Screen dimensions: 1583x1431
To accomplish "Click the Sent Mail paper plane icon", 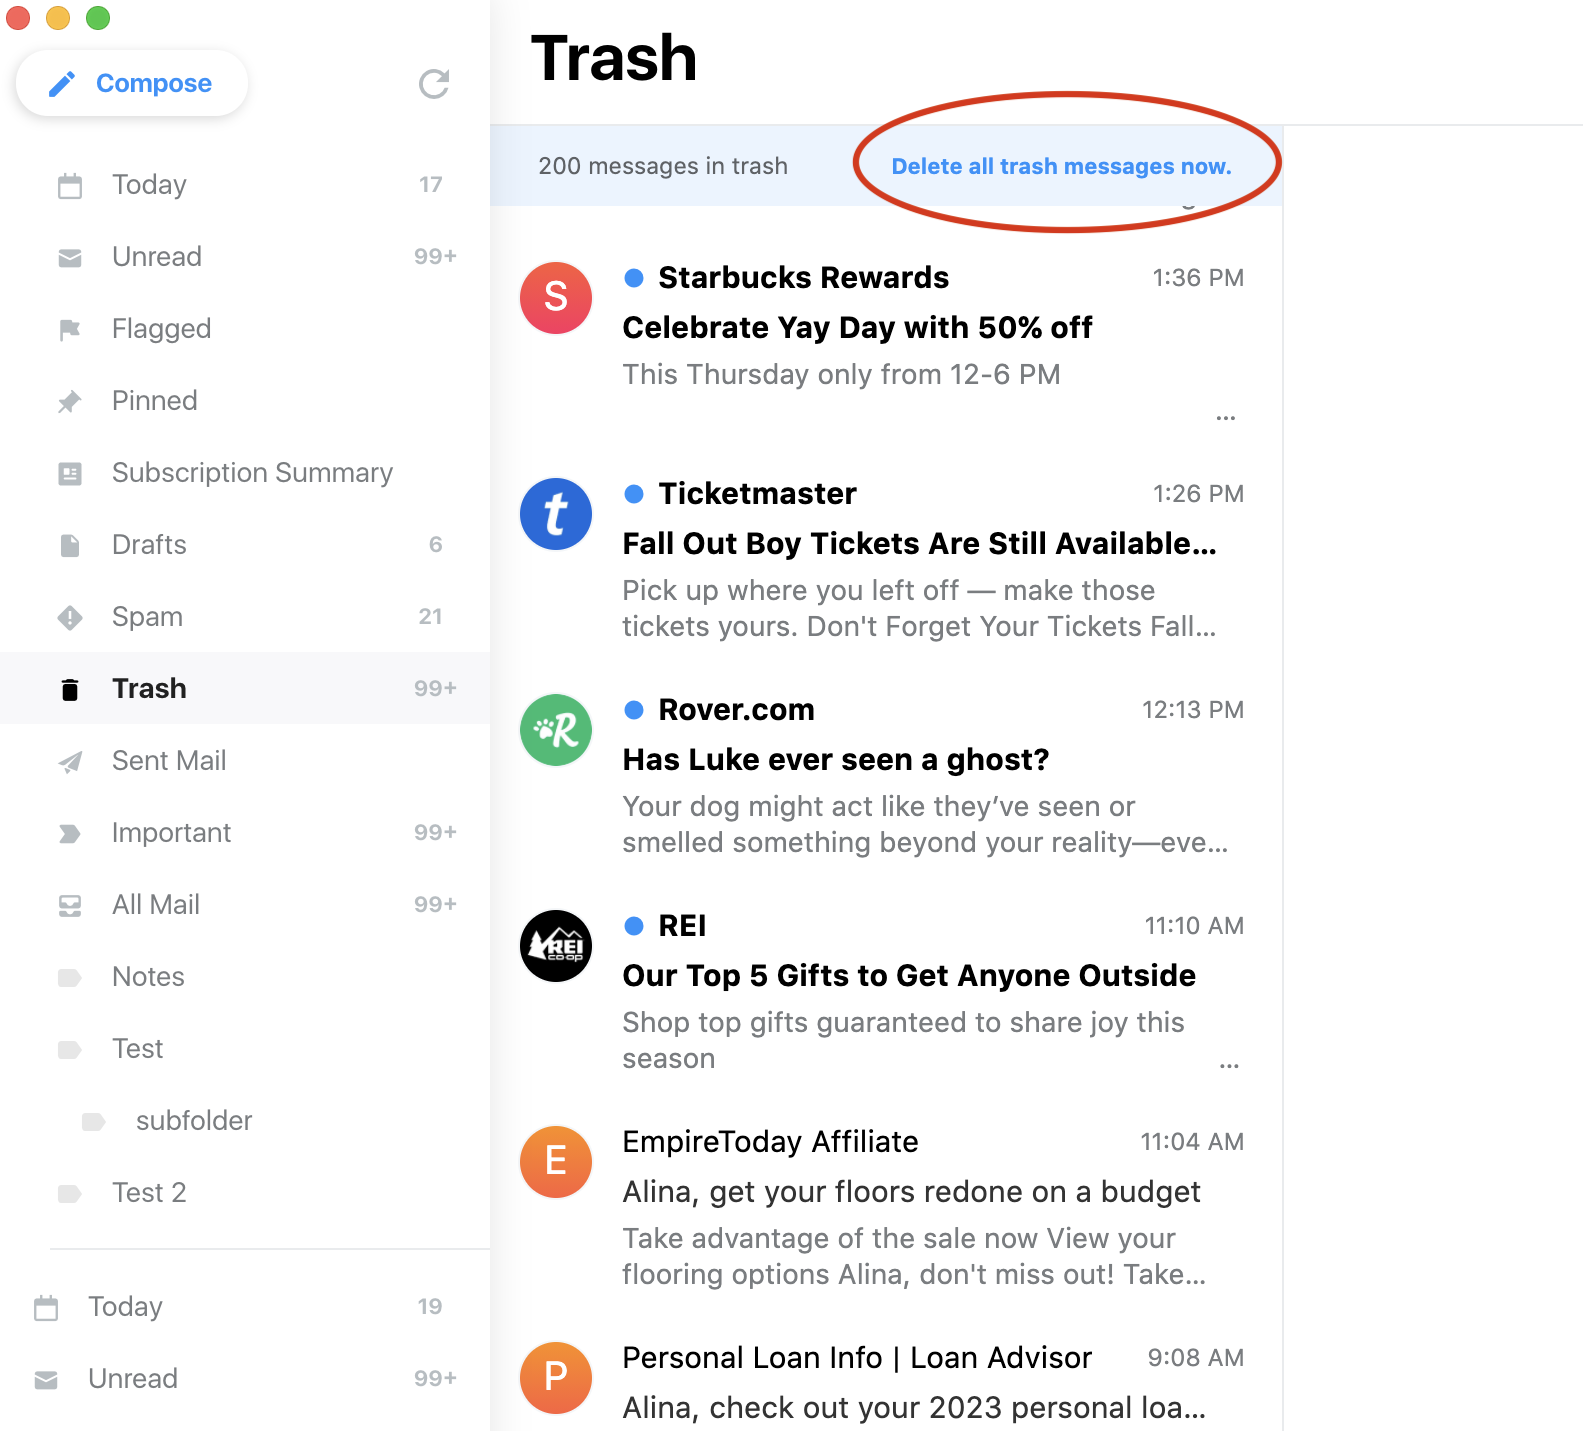I will 70,762.
